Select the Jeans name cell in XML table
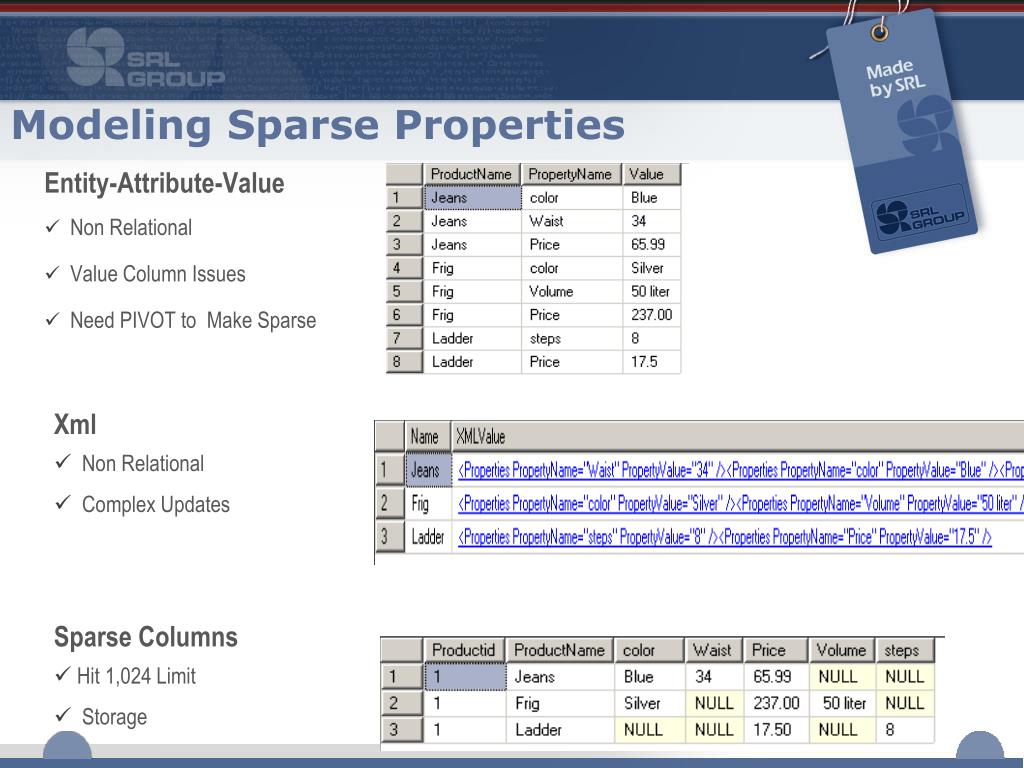Image resolution: width=1024 pixels, height=768 pixels. 428,470
